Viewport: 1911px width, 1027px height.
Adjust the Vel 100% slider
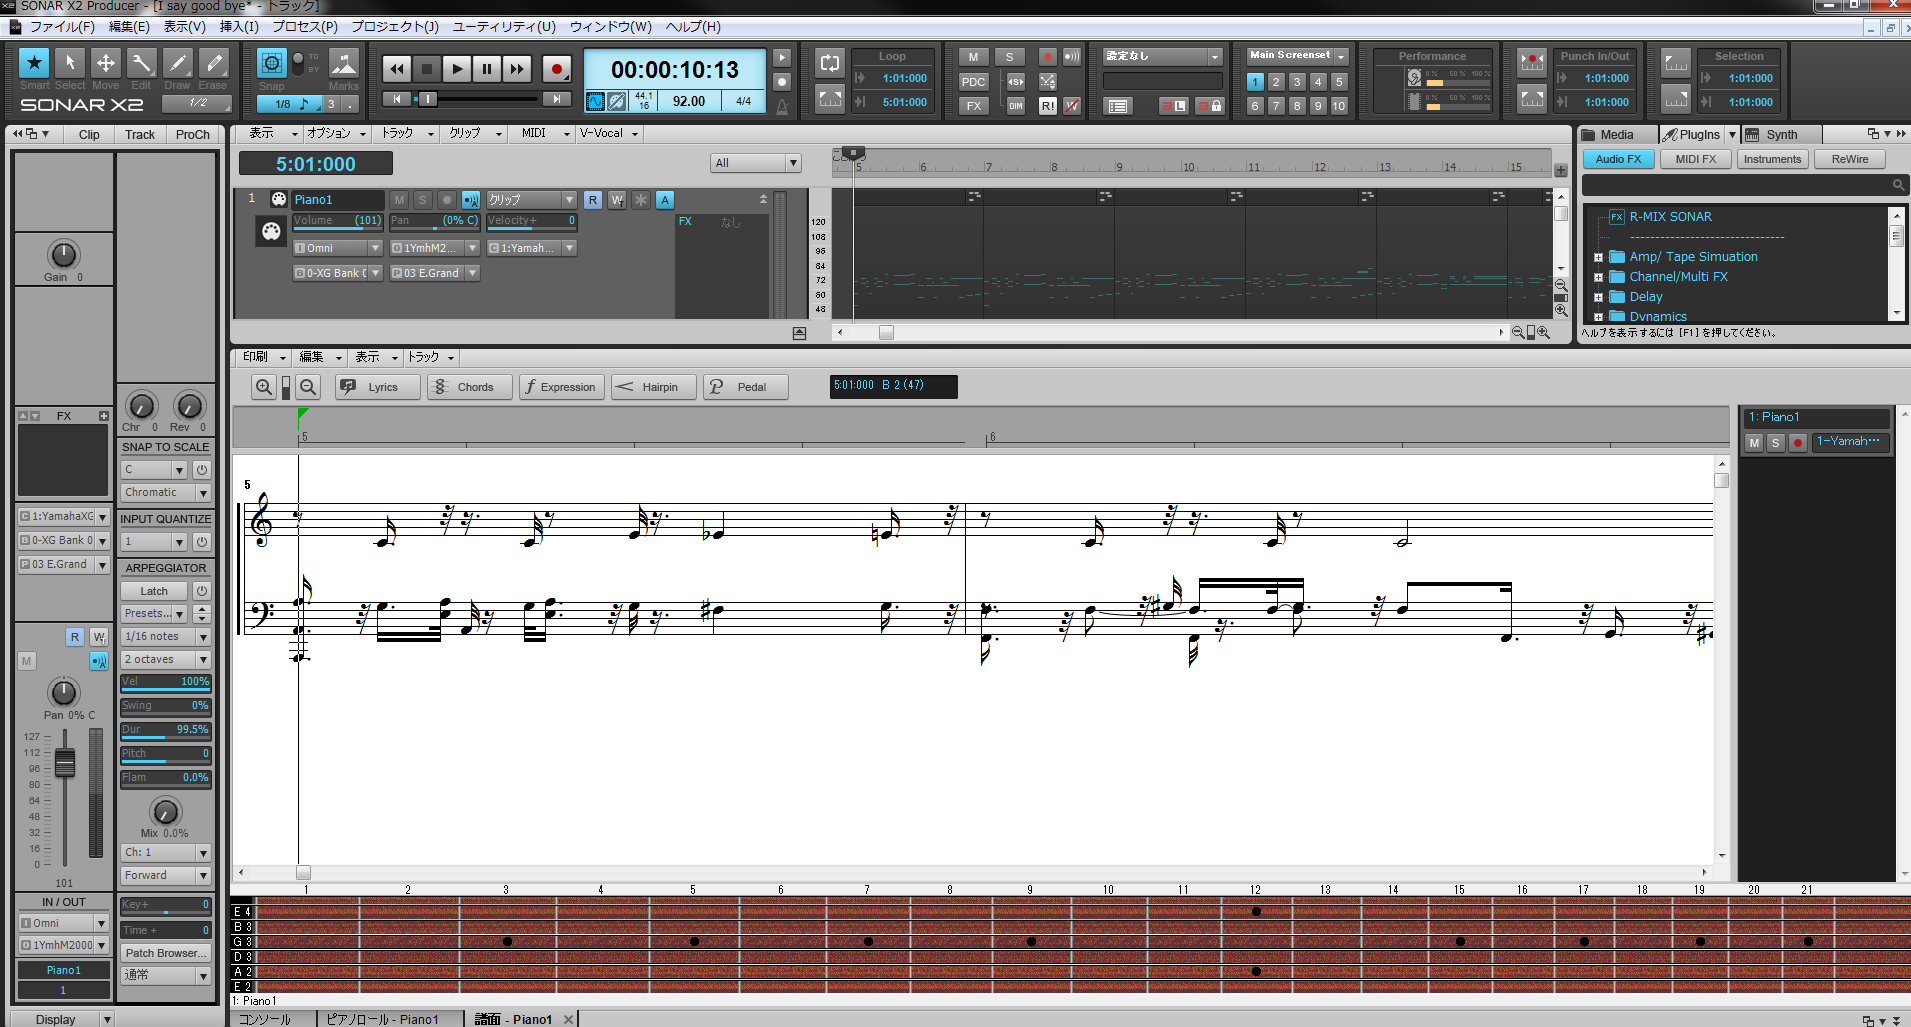tap(166, 682)
